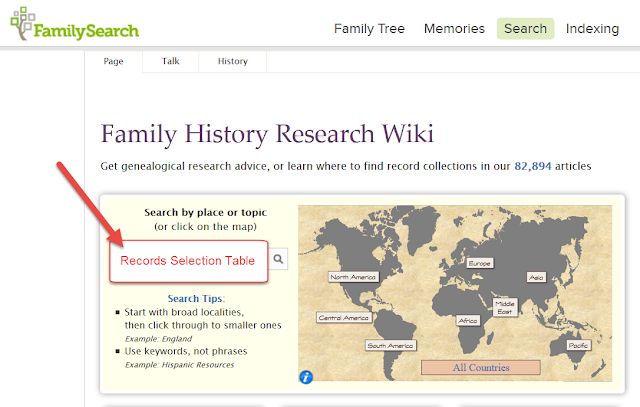Click the All Countries button
Image resolution: width=640 pixels, height=407 pixels.
pyautogui.click(x=481, y=367)
